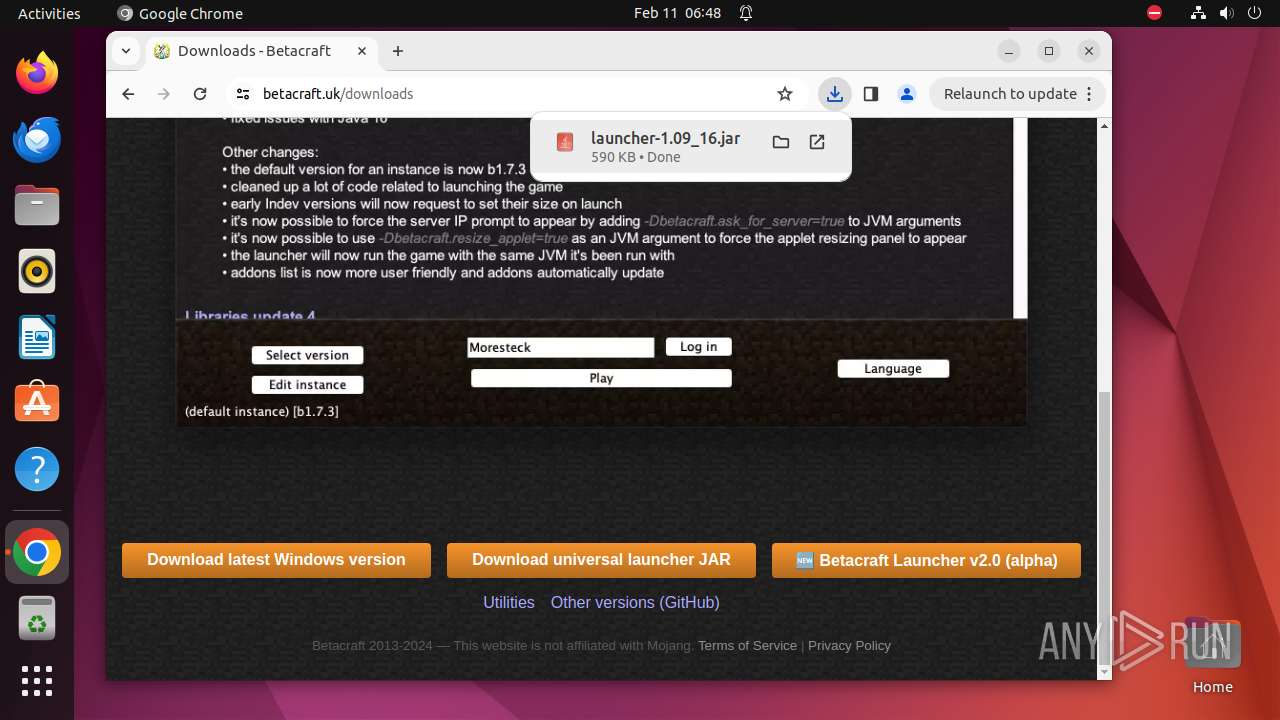
Task: Open the Utilities link
Action: pos(509,602)
